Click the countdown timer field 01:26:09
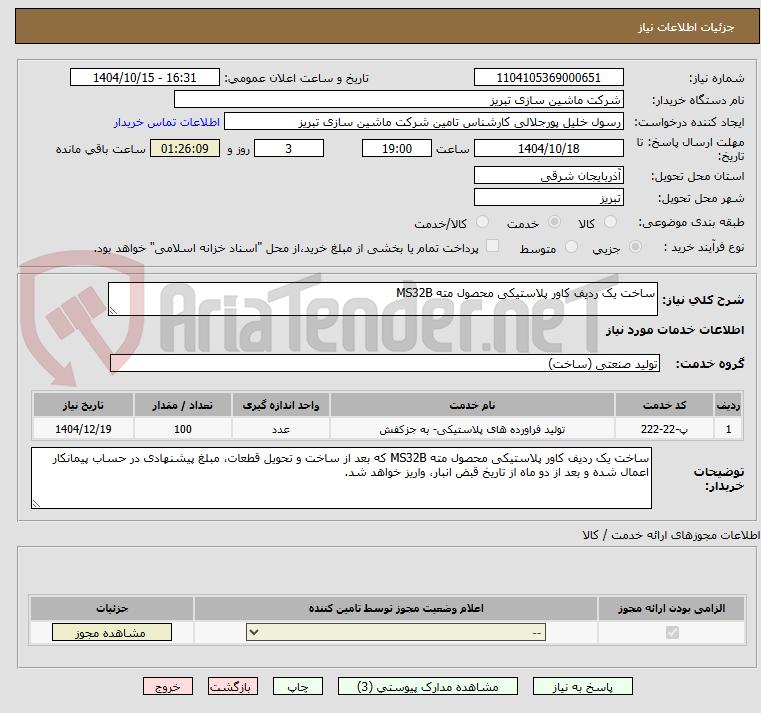 pyautogui.click(x=184, y=148)
